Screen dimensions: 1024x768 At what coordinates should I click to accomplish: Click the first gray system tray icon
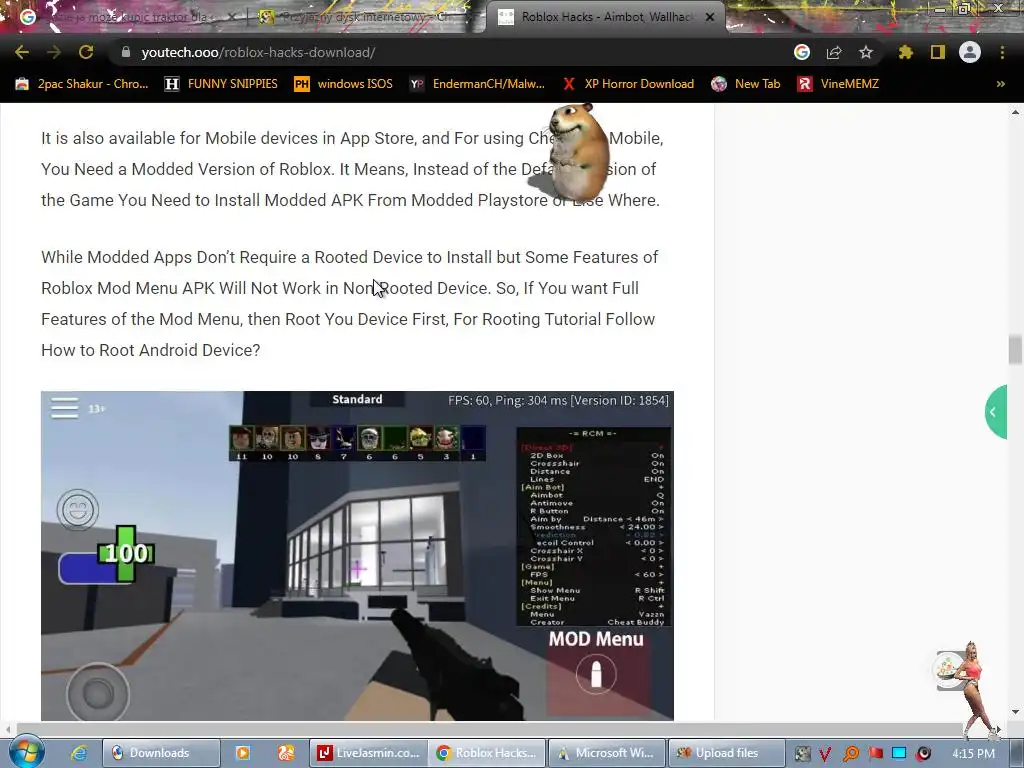(x=802, y=754)
